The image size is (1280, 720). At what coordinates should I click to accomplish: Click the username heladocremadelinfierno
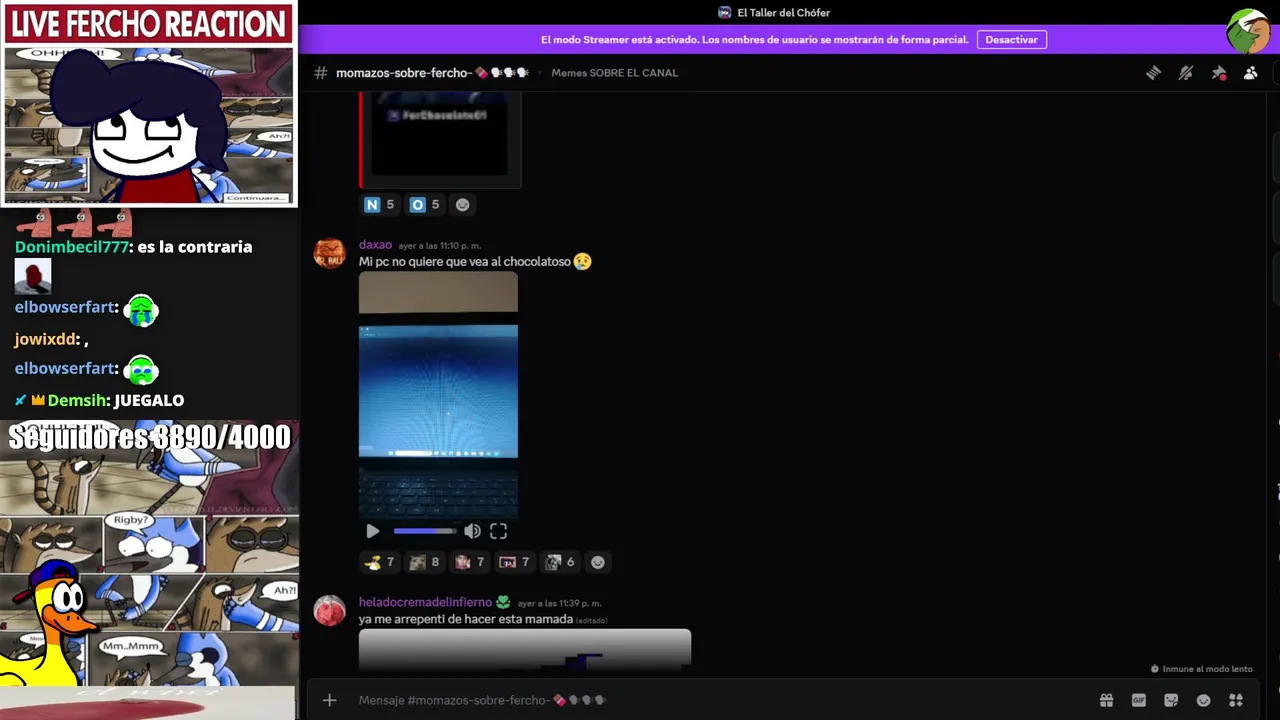click(425, 602)
